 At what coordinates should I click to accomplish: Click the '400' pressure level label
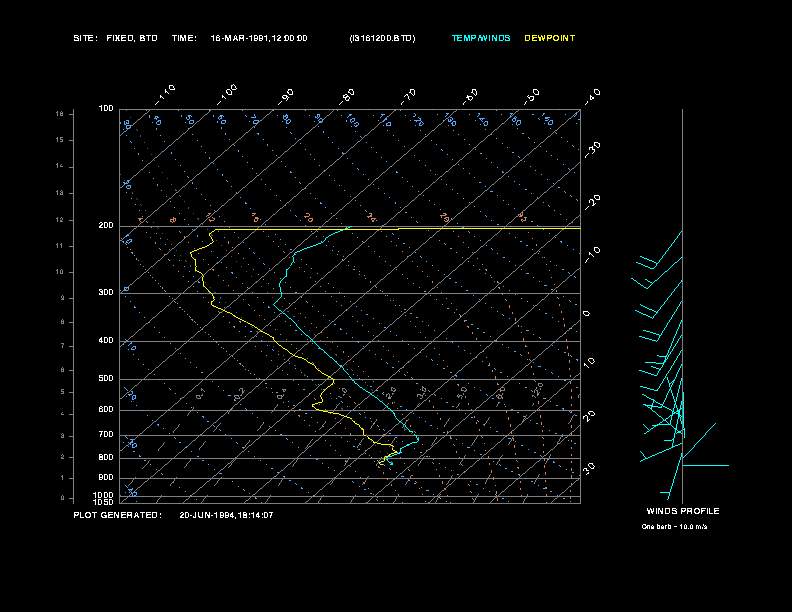tap(106, 340)
